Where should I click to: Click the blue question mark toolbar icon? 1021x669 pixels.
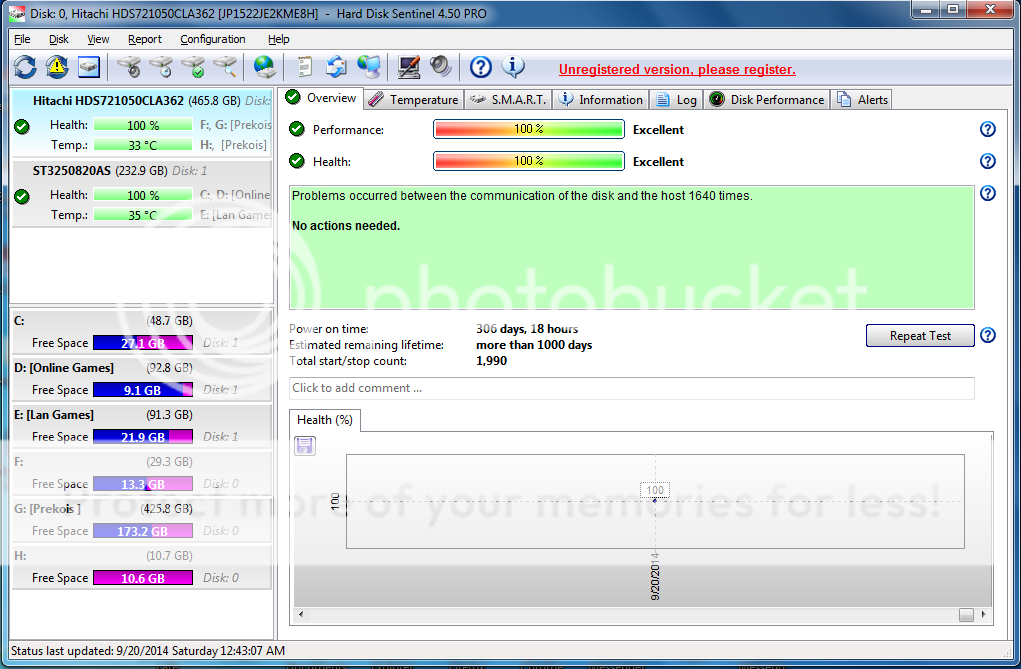pyautogui.click(x=481, y=67)
